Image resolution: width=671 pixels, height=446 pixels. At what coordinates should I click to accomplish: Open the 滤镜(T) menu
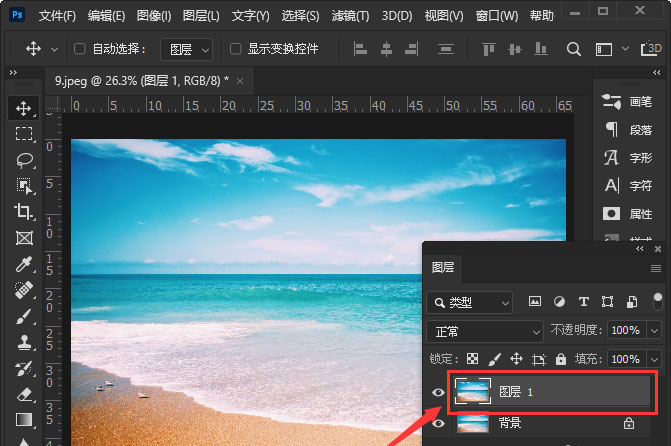350,16
